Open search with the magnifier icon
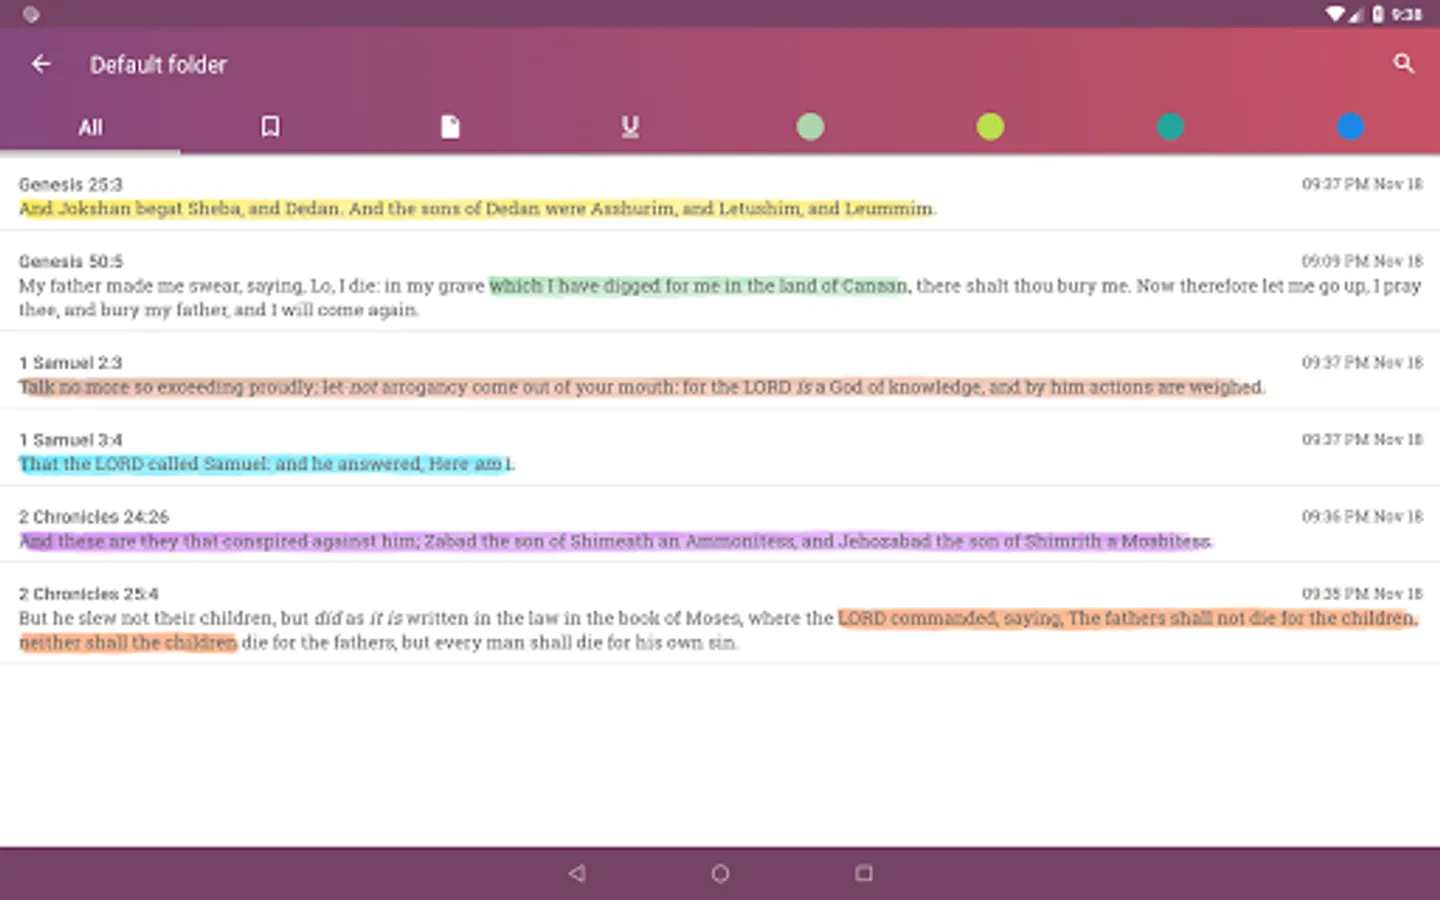The height and width of the screenshot is (900, 1440). [x=1403, y=64]
